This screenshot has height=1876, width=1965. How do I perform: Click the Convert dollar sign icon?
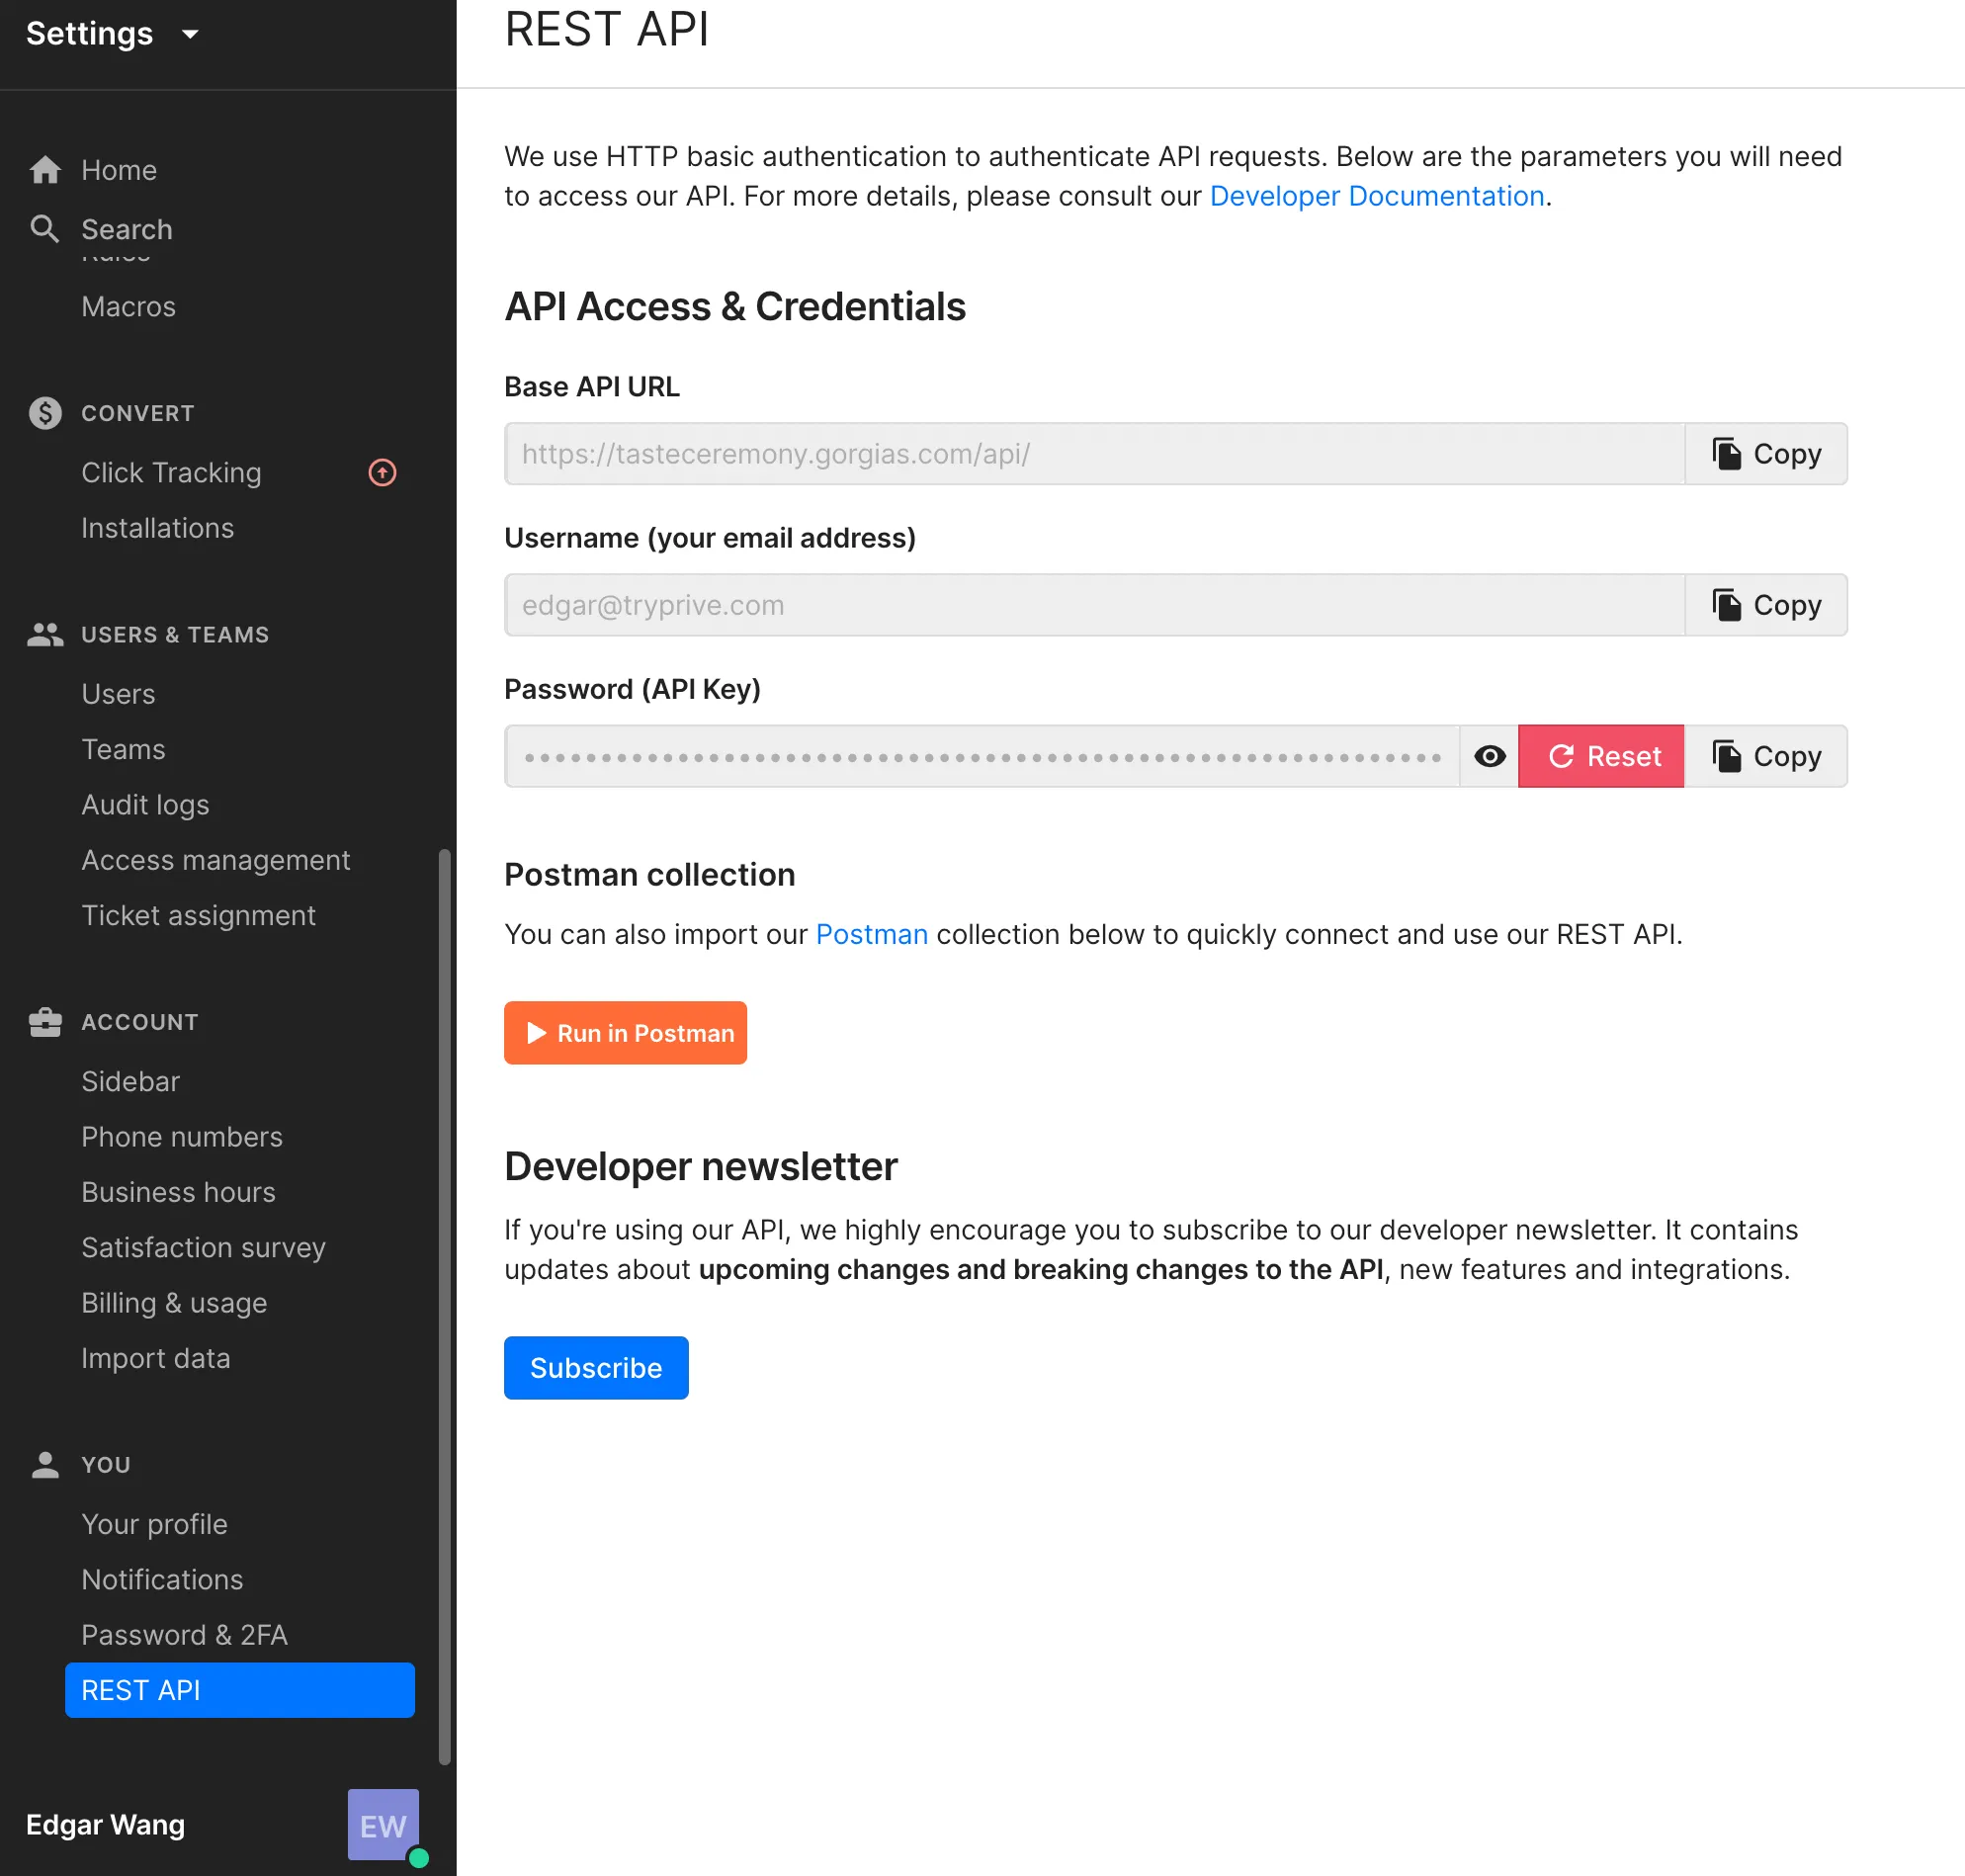(x=45, y=413)
